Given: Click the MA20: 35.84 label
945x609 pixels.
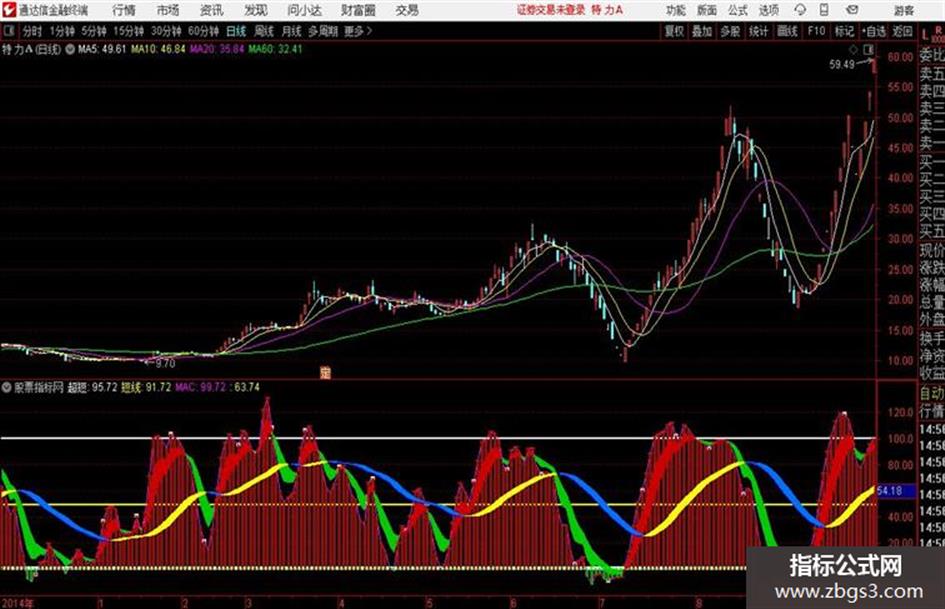Looking at the screenshot, I should (217, 49).
